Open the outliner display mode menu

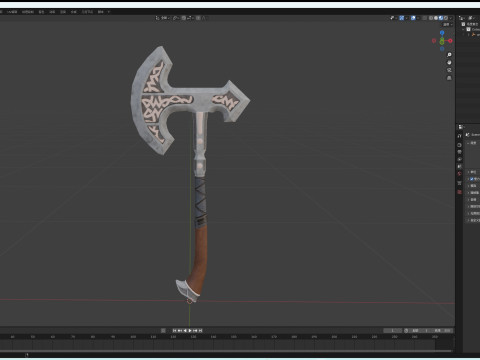[x=462, y=18]
